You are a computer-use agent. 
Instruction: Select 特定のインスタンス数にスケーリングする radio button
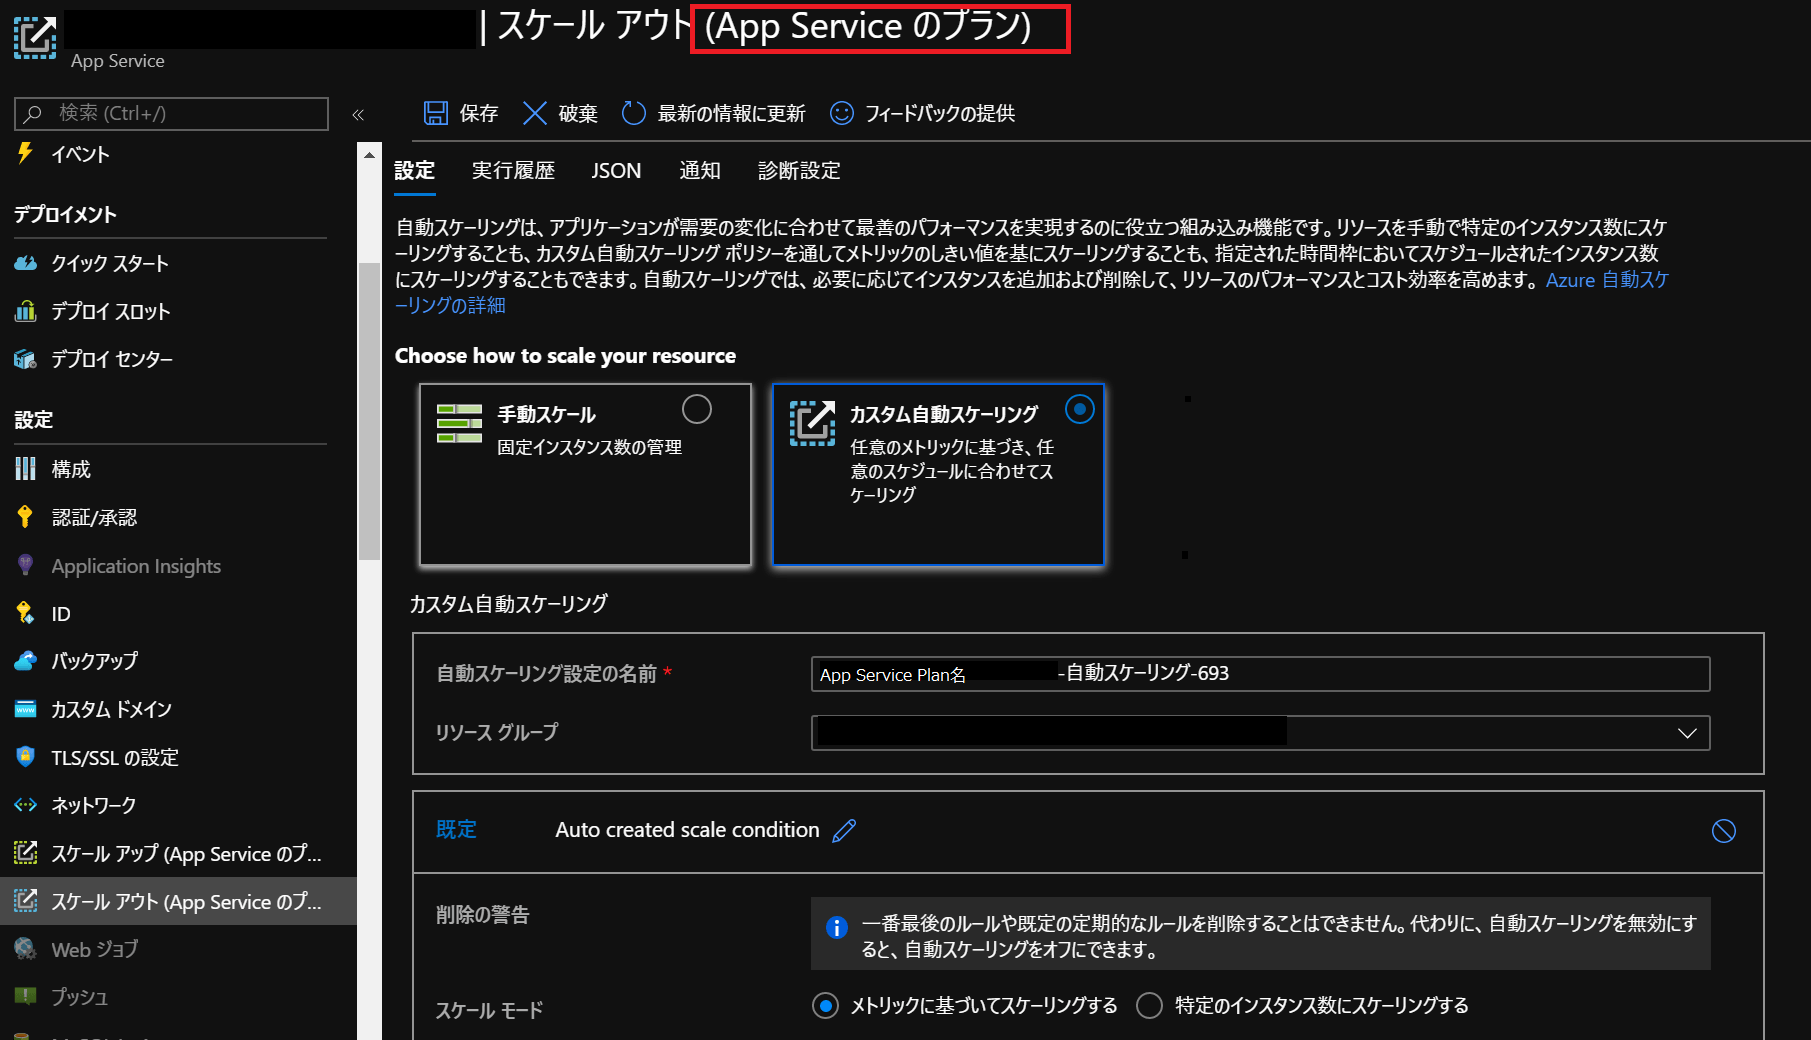tap(1149, 1006)
